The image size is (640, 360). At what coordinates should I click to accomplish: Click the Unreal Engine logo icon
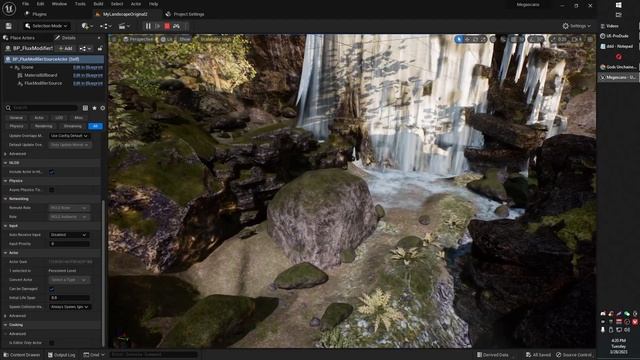click(x=9, y=8)
